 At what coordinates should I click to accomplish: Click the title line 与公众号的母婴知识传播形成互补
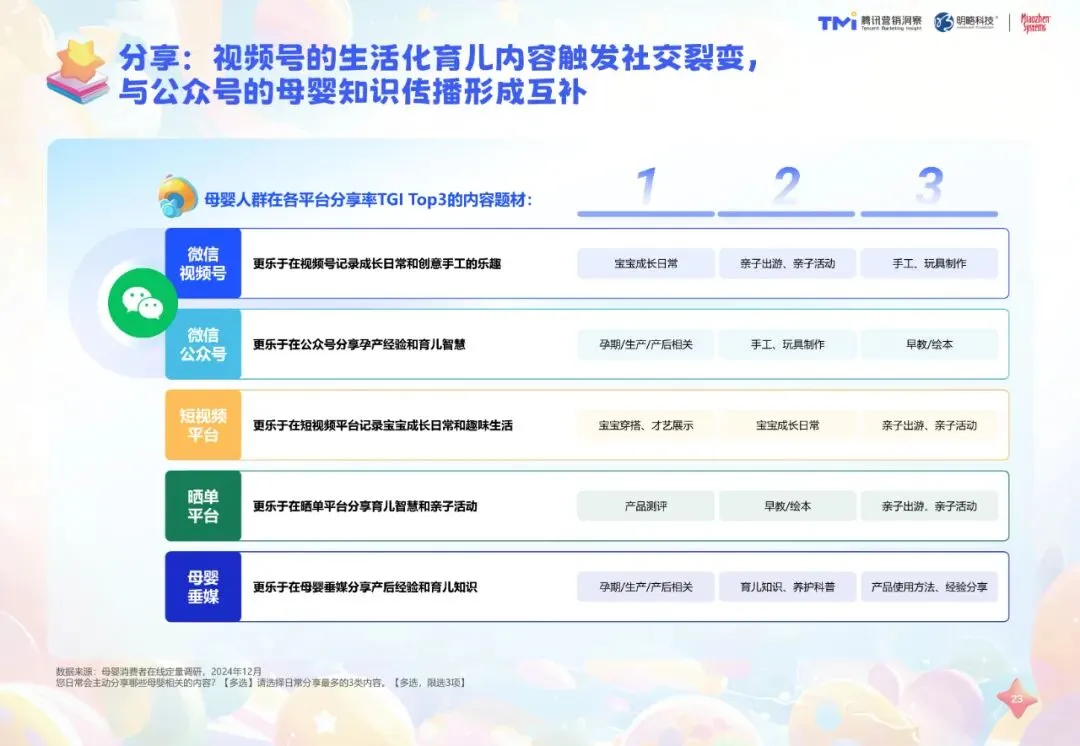tap(353, 92)
